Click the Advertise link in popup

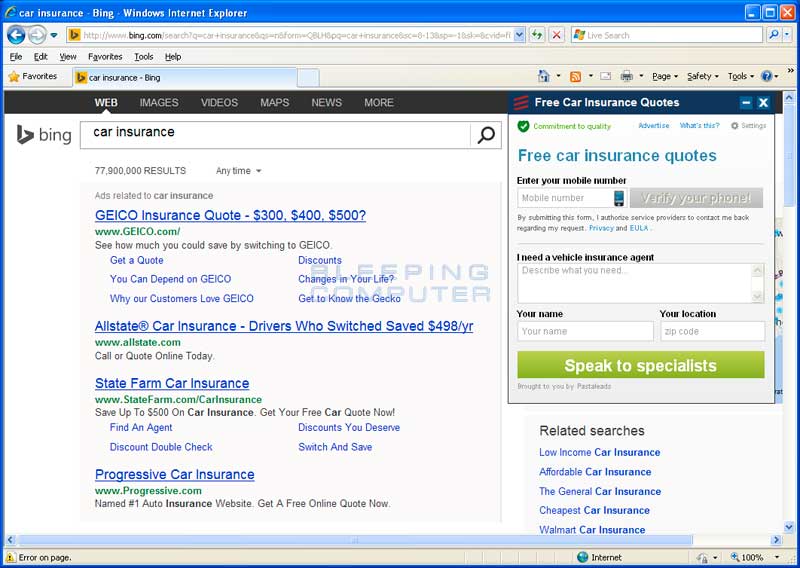(x=654, y=126)
